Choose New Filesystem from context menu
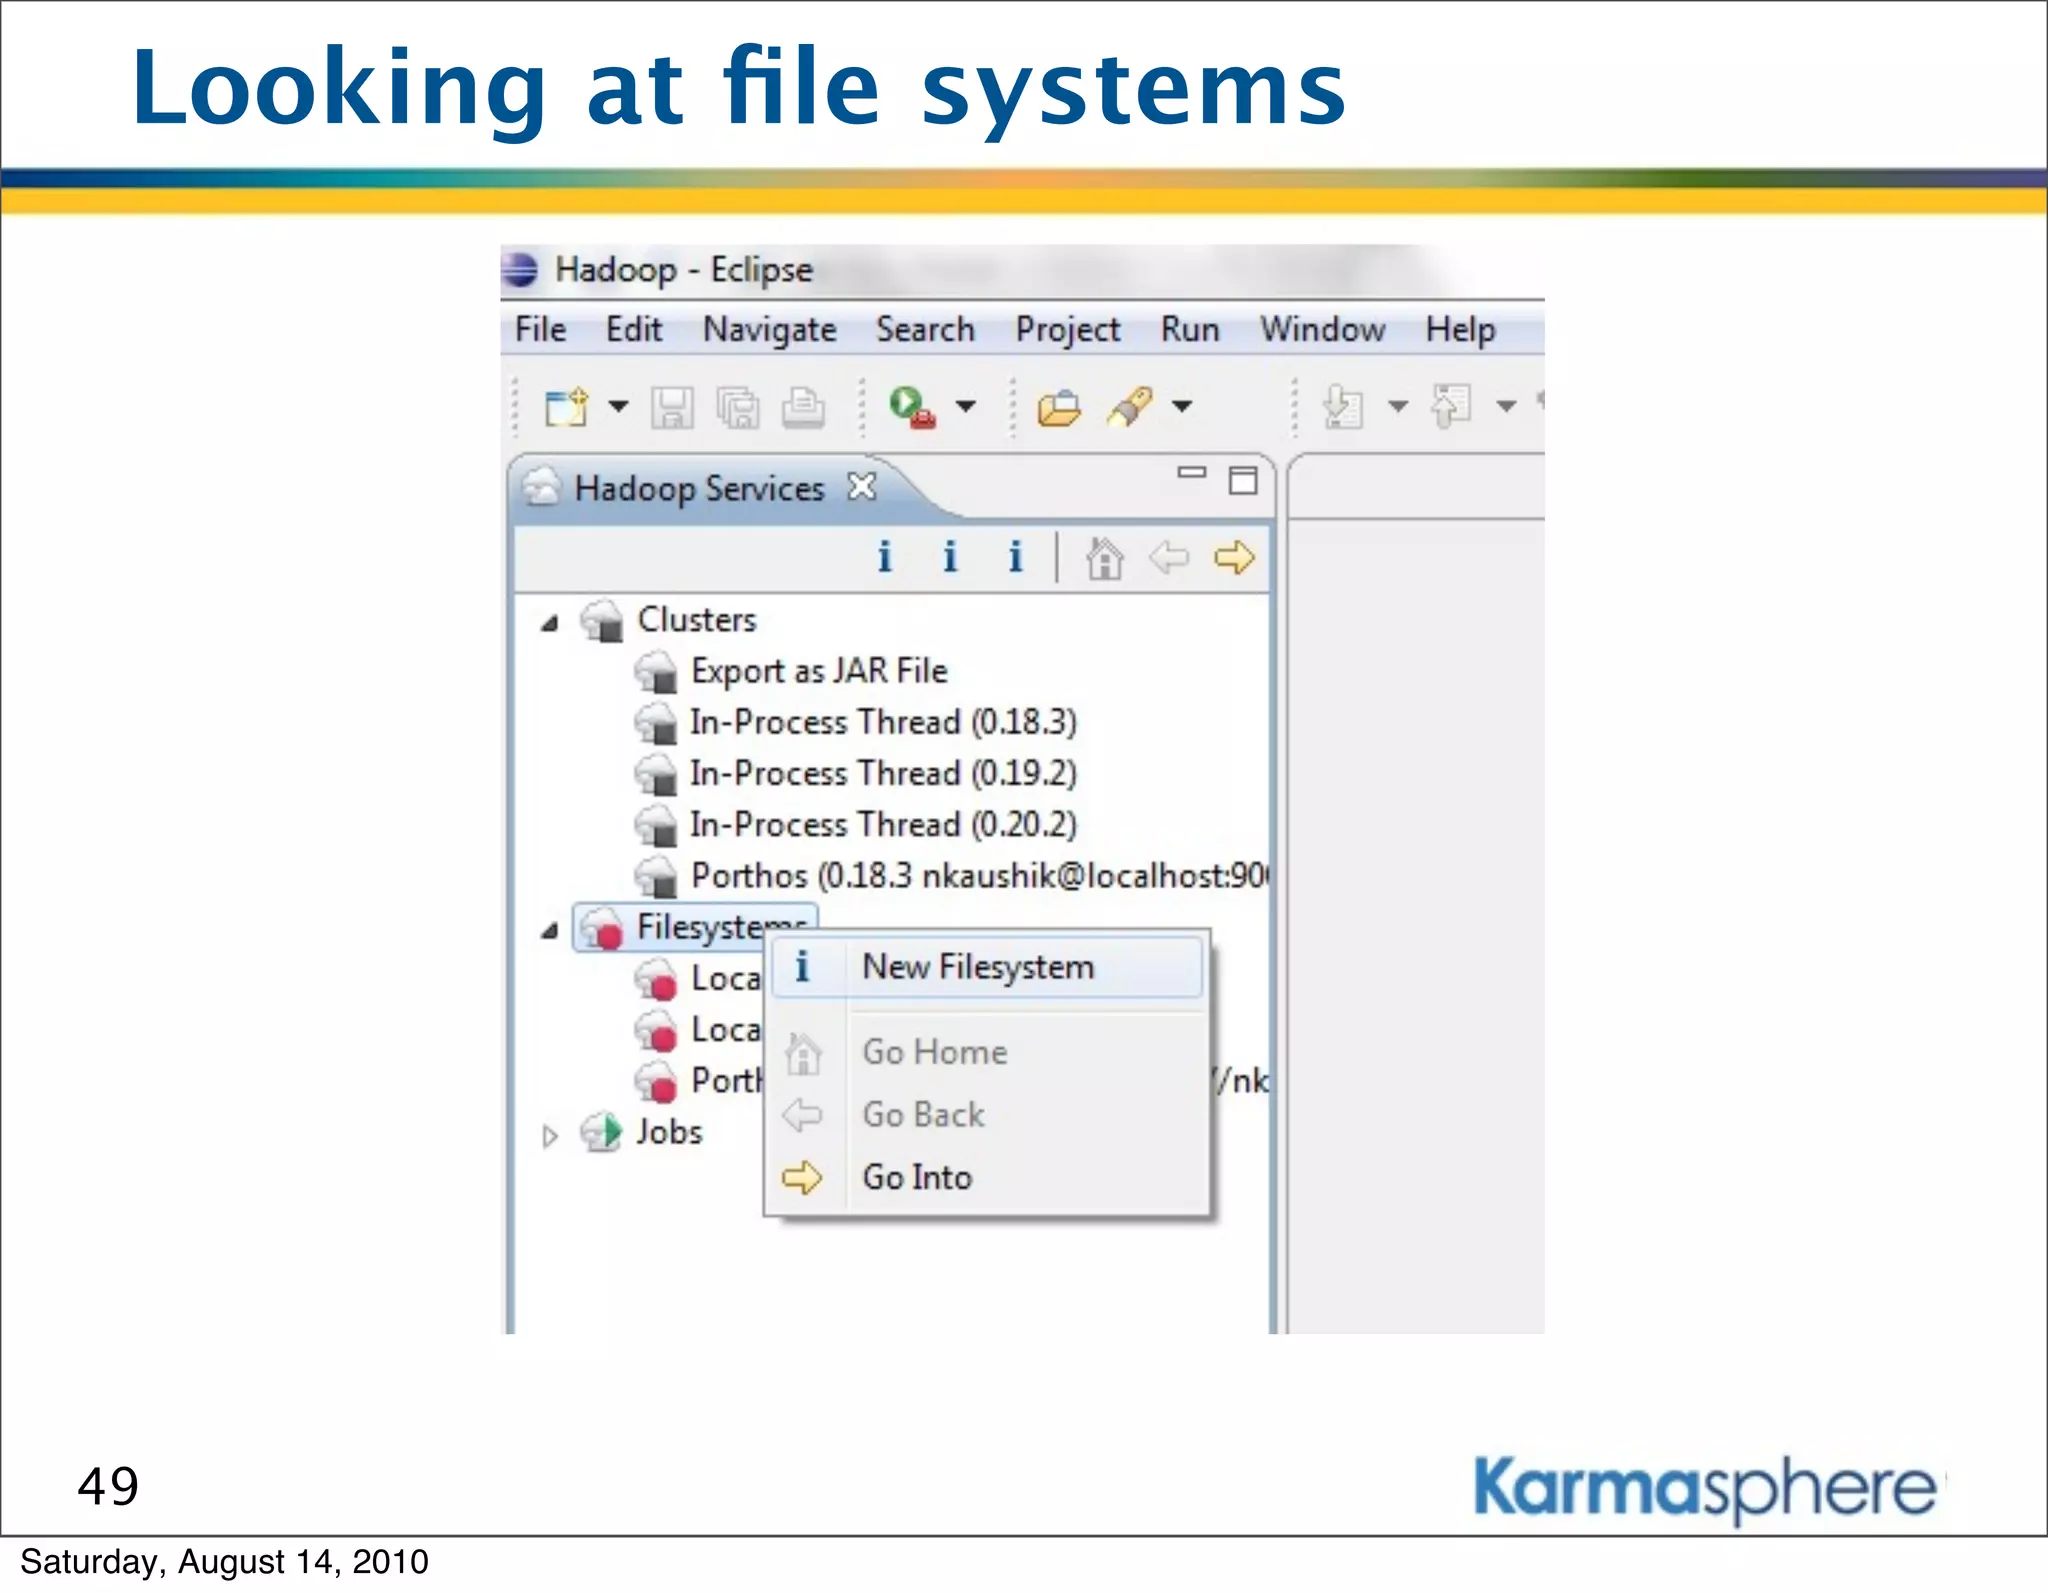 [x=986, y=967]
